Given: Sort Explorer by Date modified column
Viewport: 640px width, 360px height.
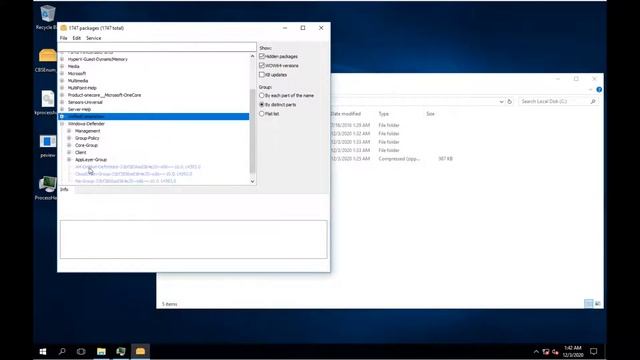Looking at the screenshot, I should (346, 114).
